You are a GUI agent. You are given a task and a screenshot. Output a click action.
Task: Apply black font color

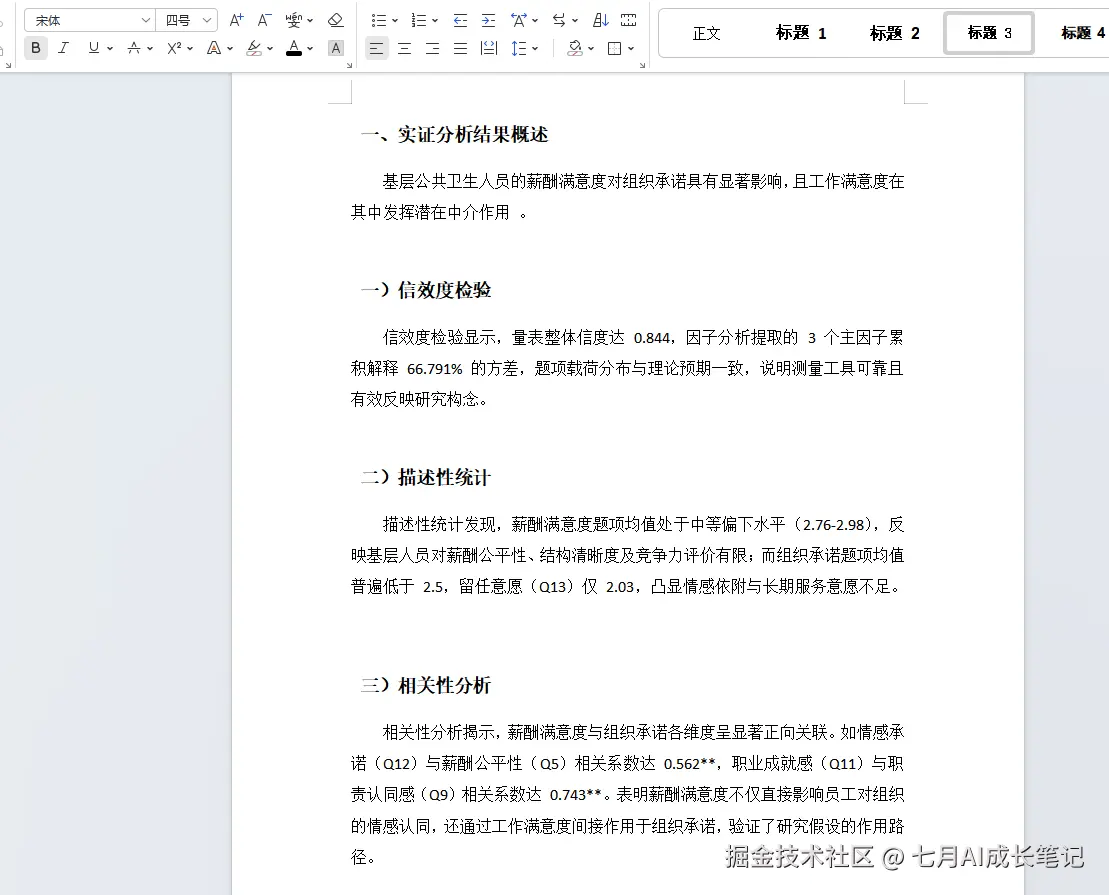point(294,48)
